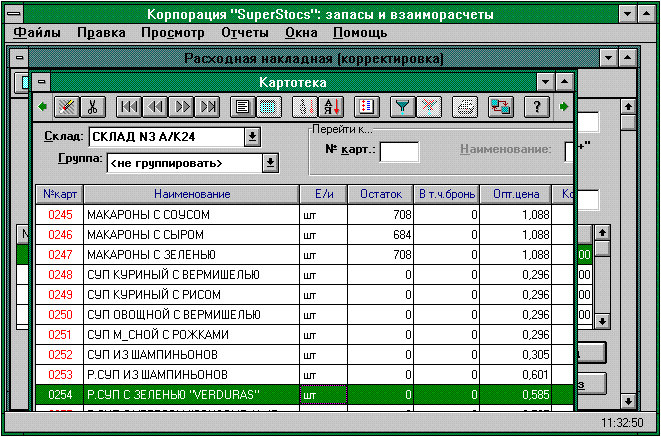The height and width of the screenshot is (437, 661).
Task: Jump to the first record button
Action: coord(129,107)
